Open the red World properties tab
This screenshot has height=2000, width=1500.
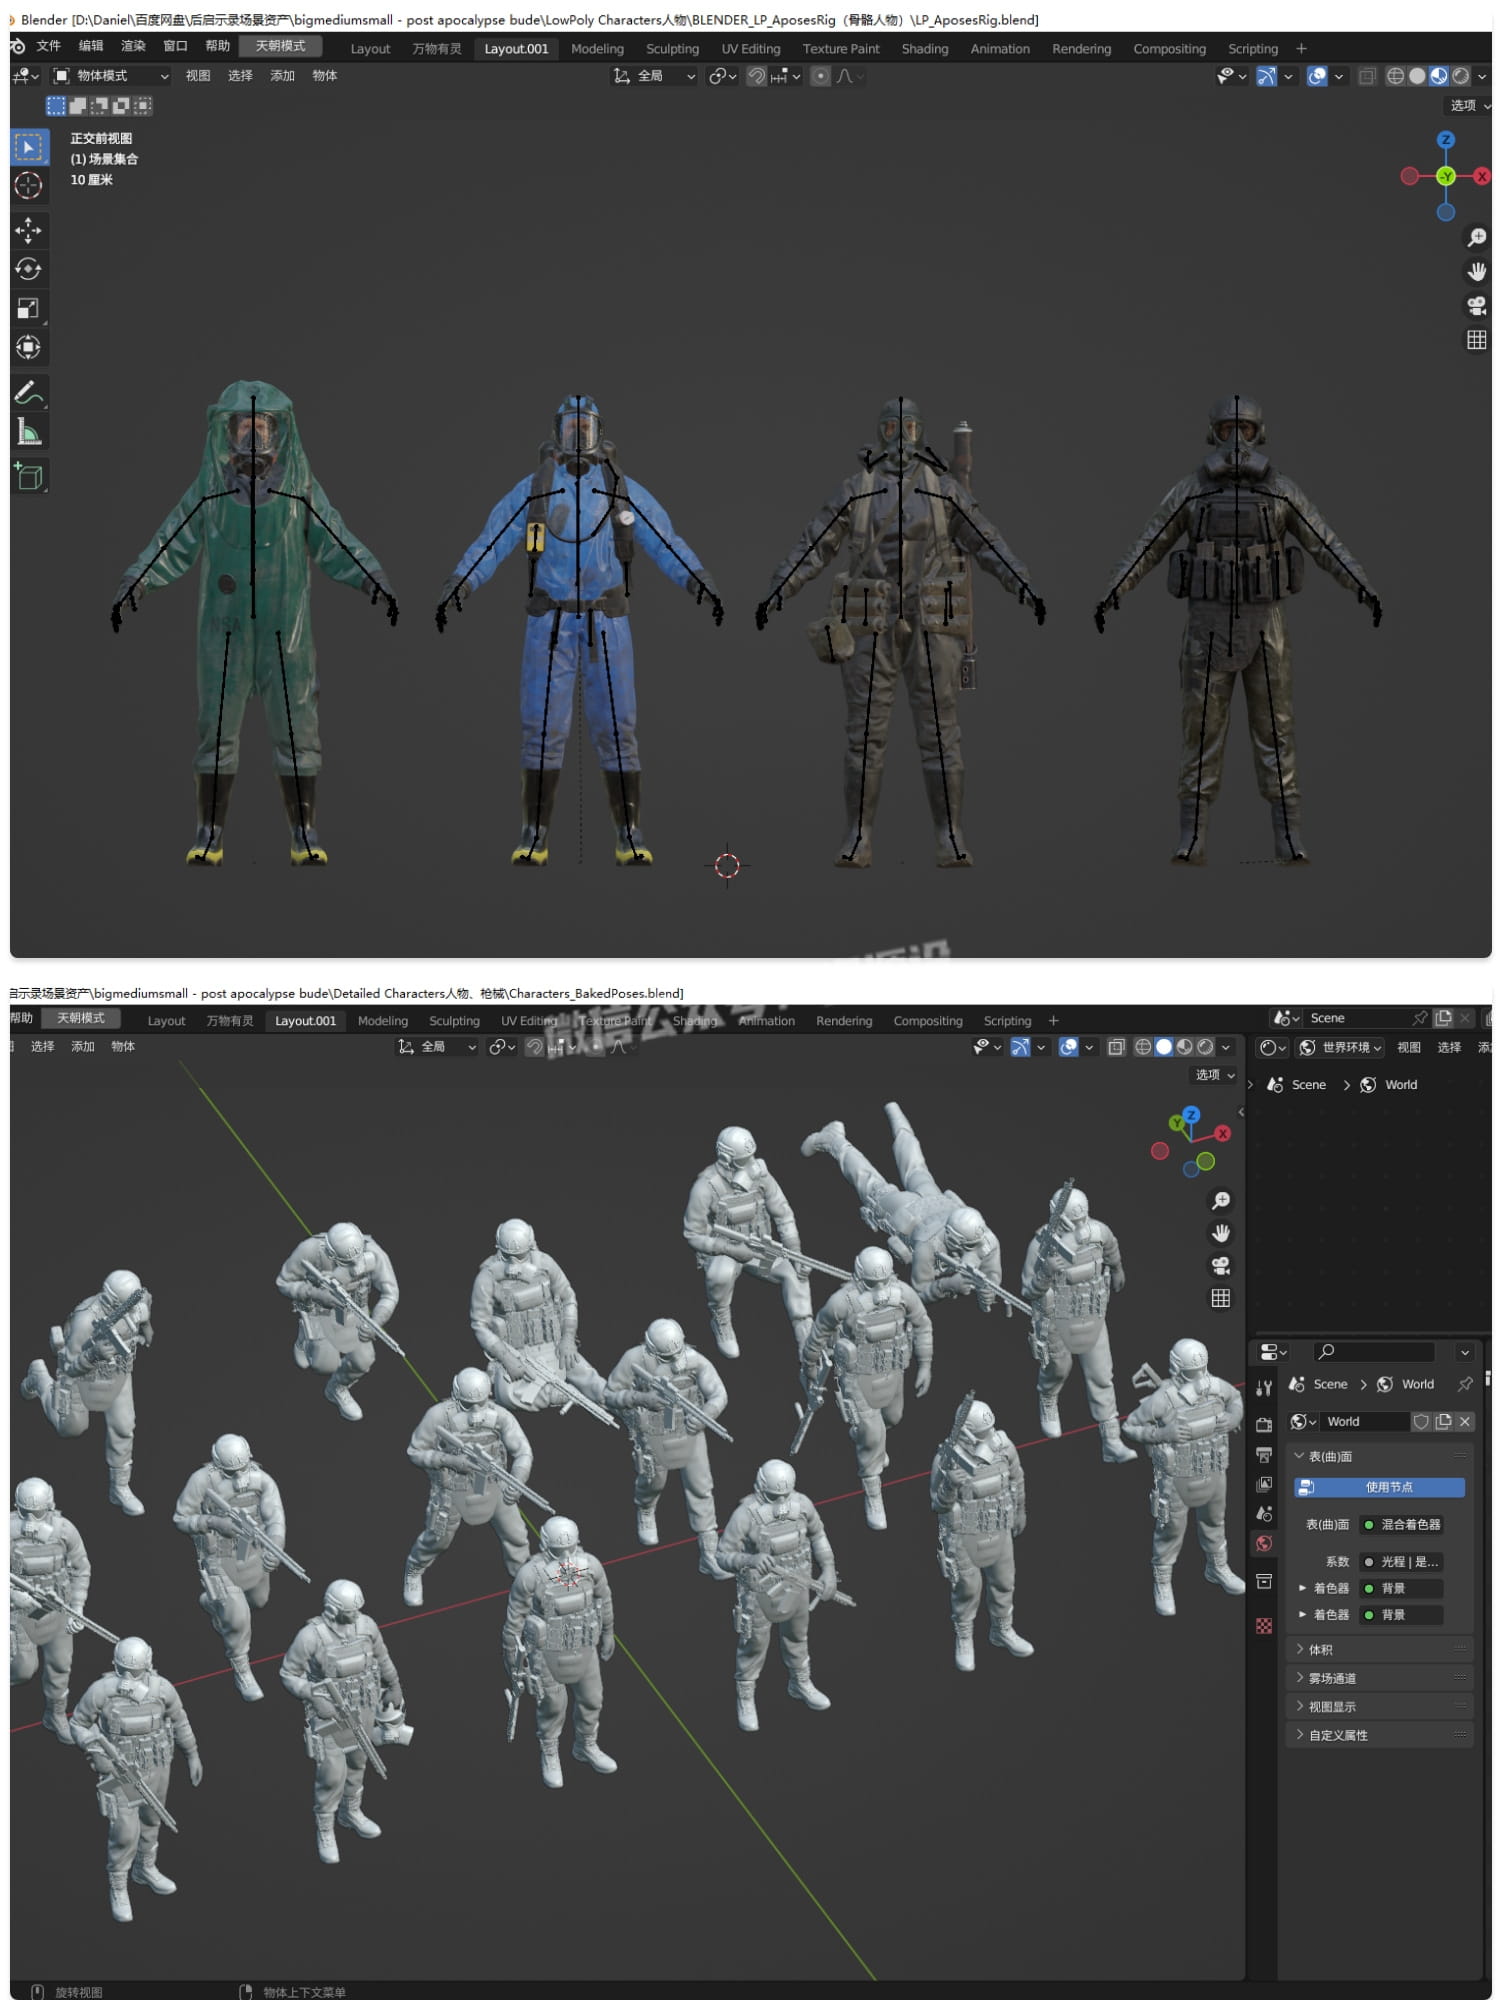tap(1264, 1544)
